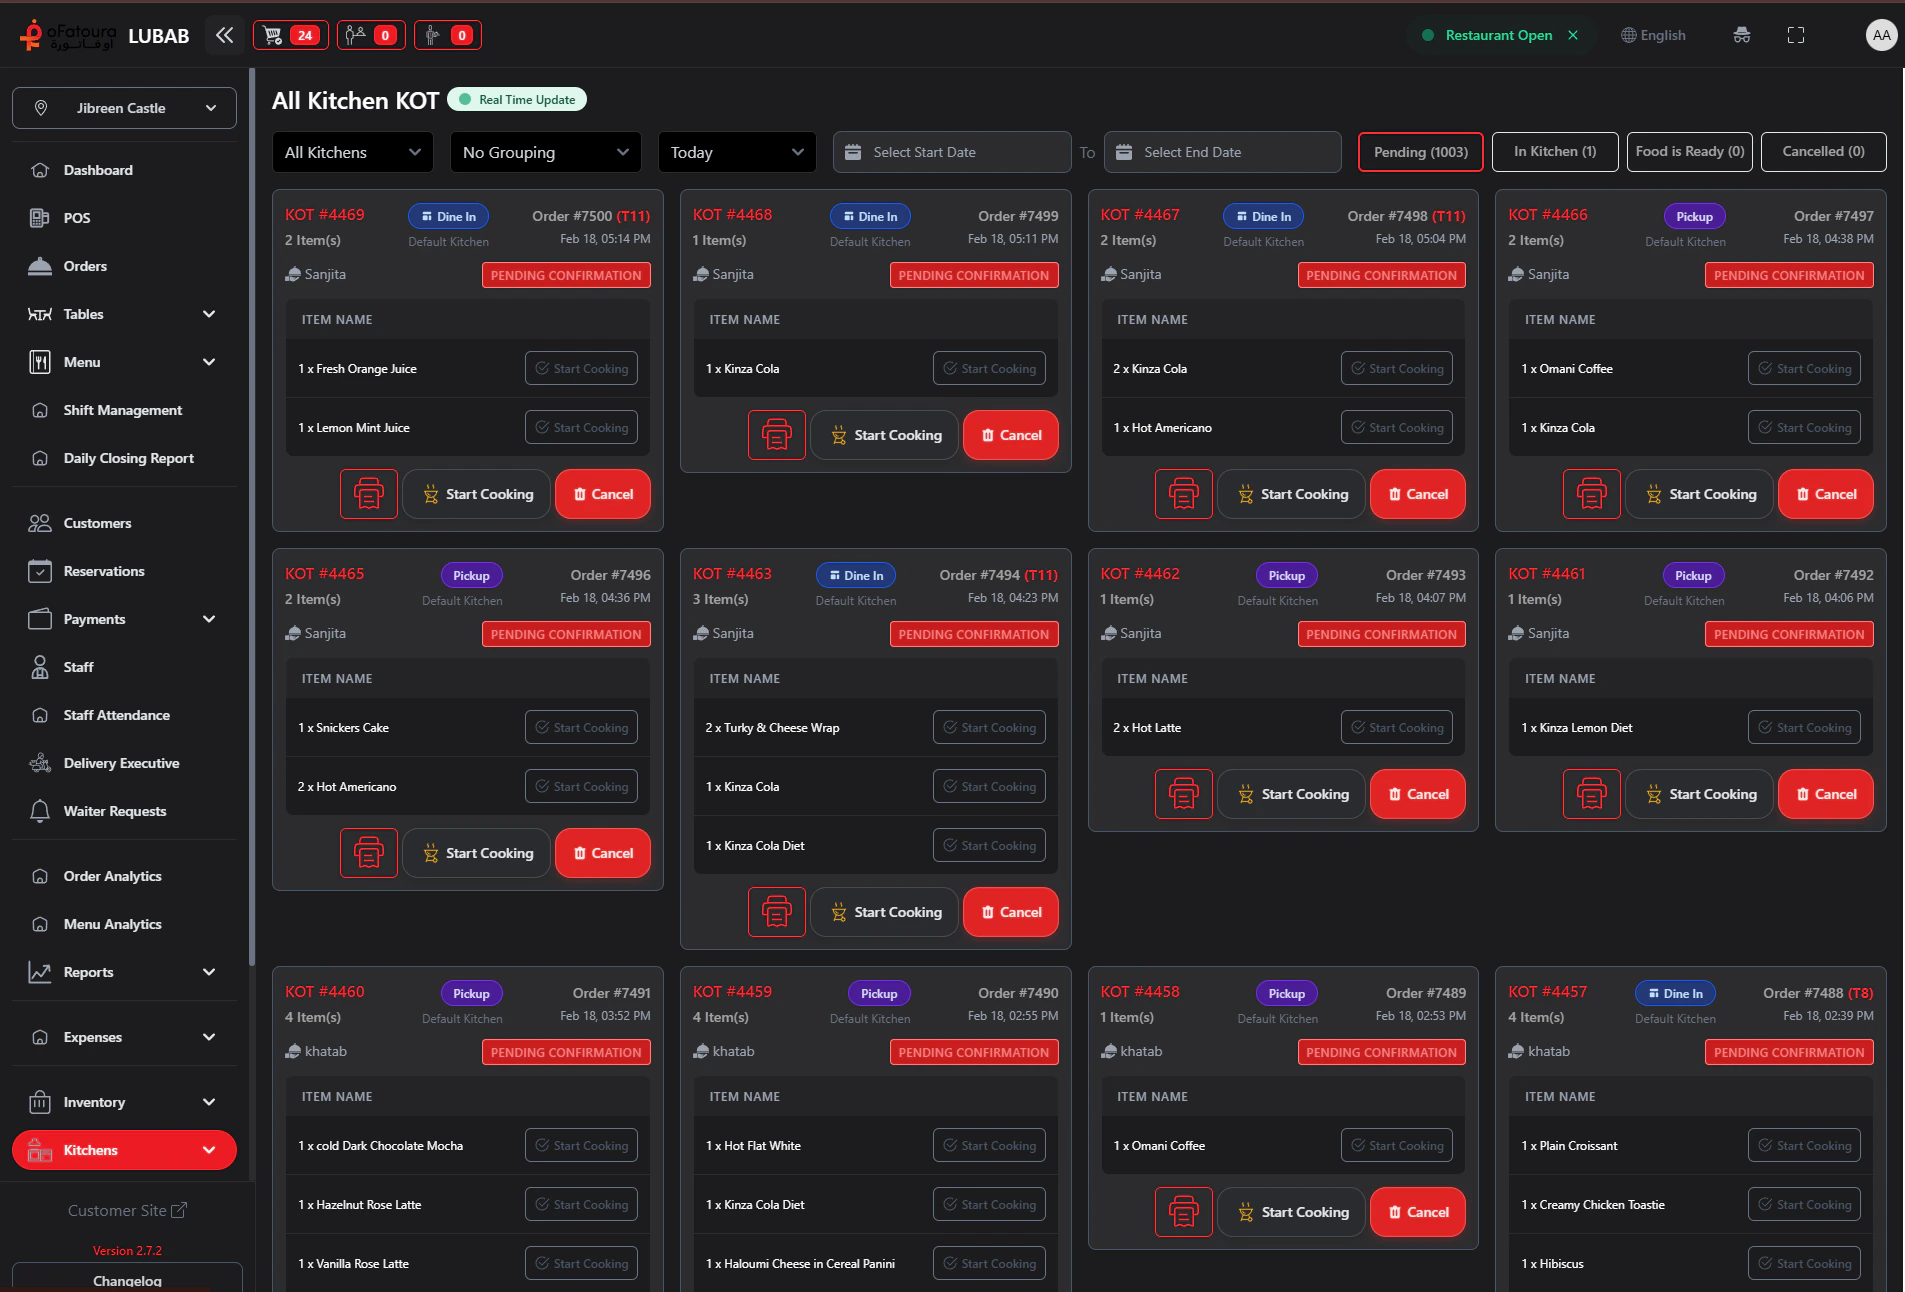Expand the Reports submenu

click(124, 972)
